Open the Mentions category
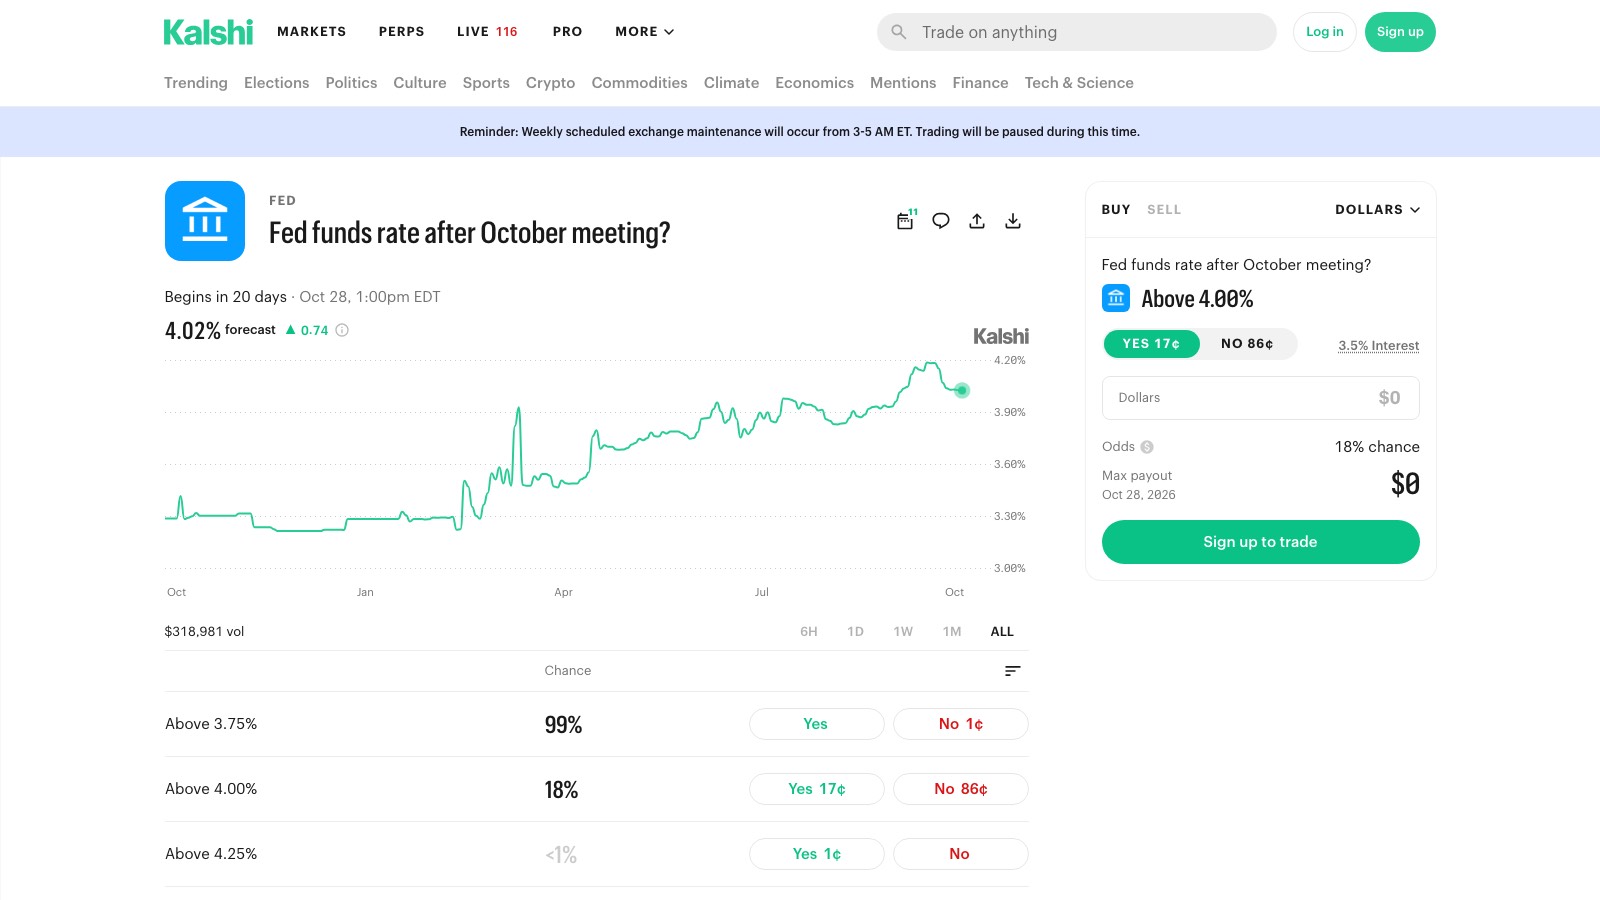The width and height of the screenshot is (1600, 900). tap(903, 83)
